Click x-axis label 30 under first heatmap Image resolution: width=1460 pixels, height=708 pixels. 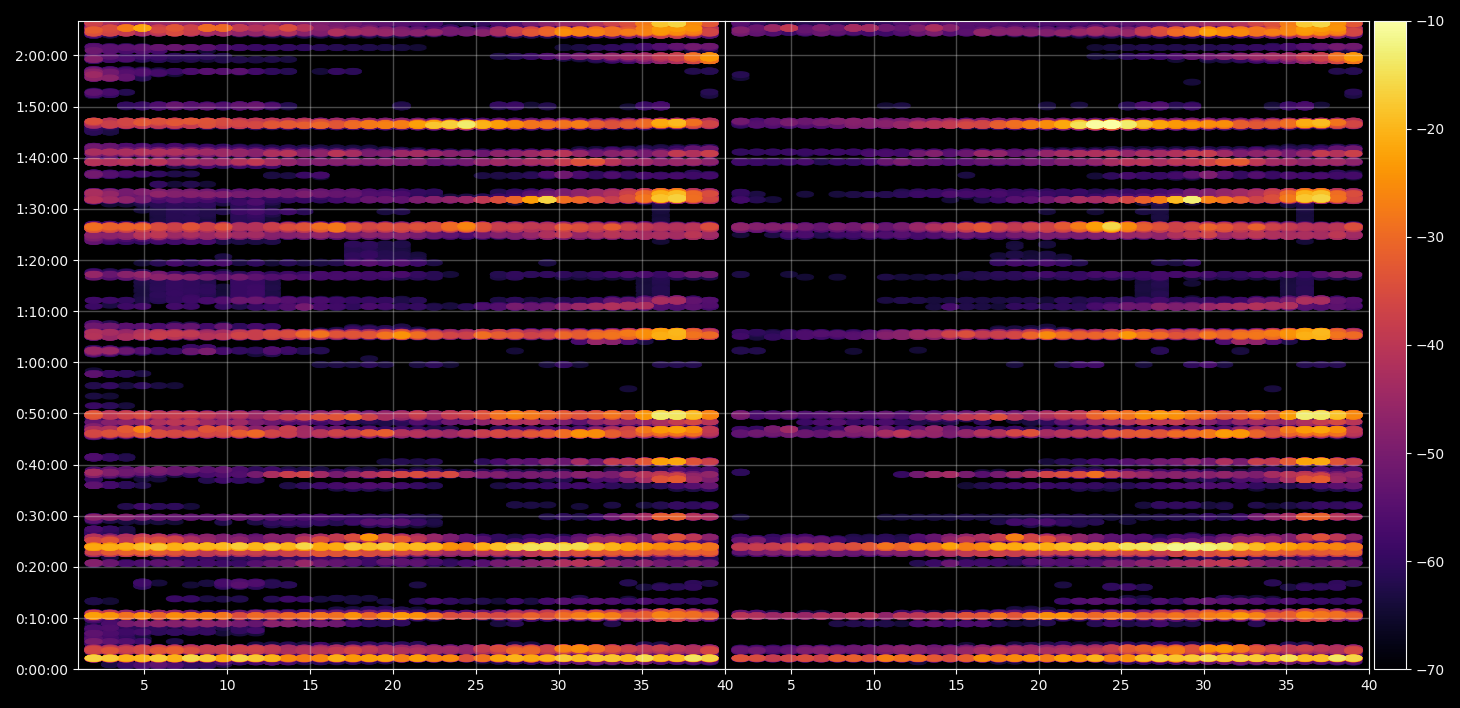pyautogui.click(x=559, y=685)
